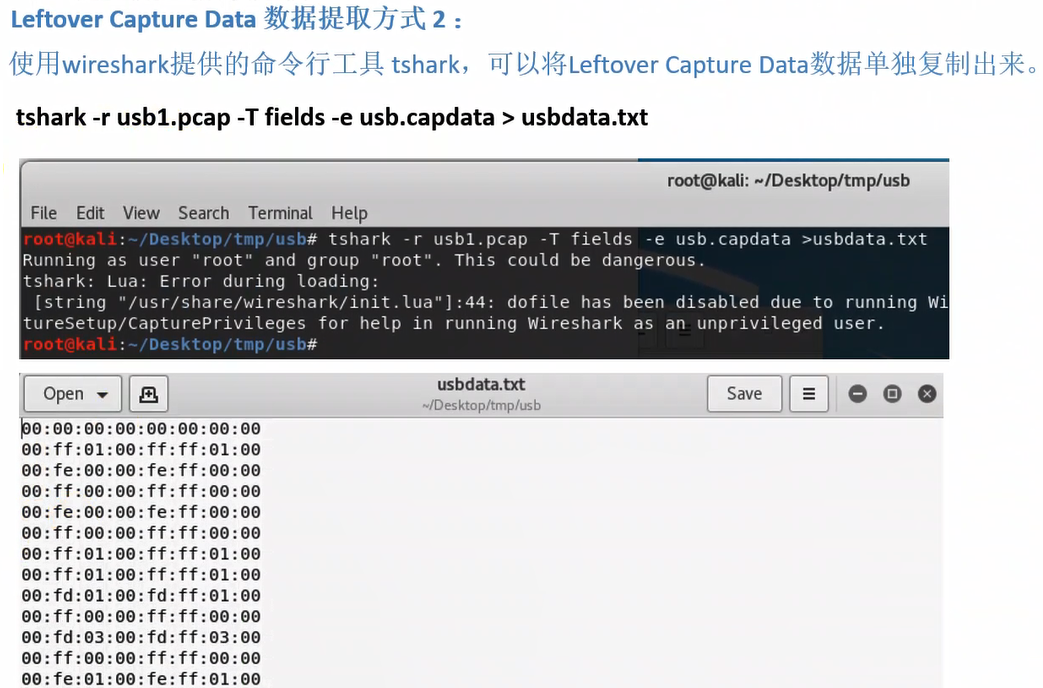This screenshot has height=688, width=1043.
Task: Create a new document with the new-tab icon
Action: point(148,394)
